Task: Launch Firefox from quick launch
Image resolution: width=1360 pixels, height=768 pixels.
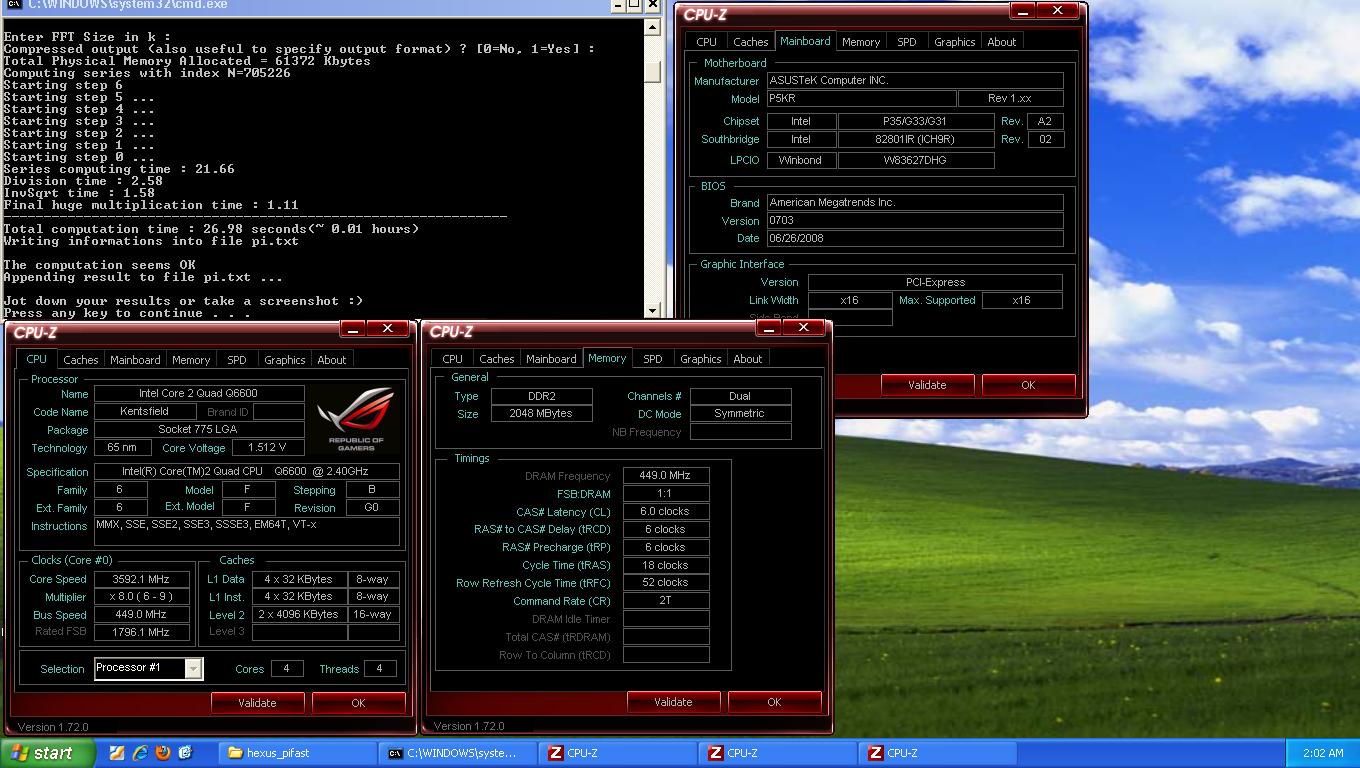Action: (163, 753)
